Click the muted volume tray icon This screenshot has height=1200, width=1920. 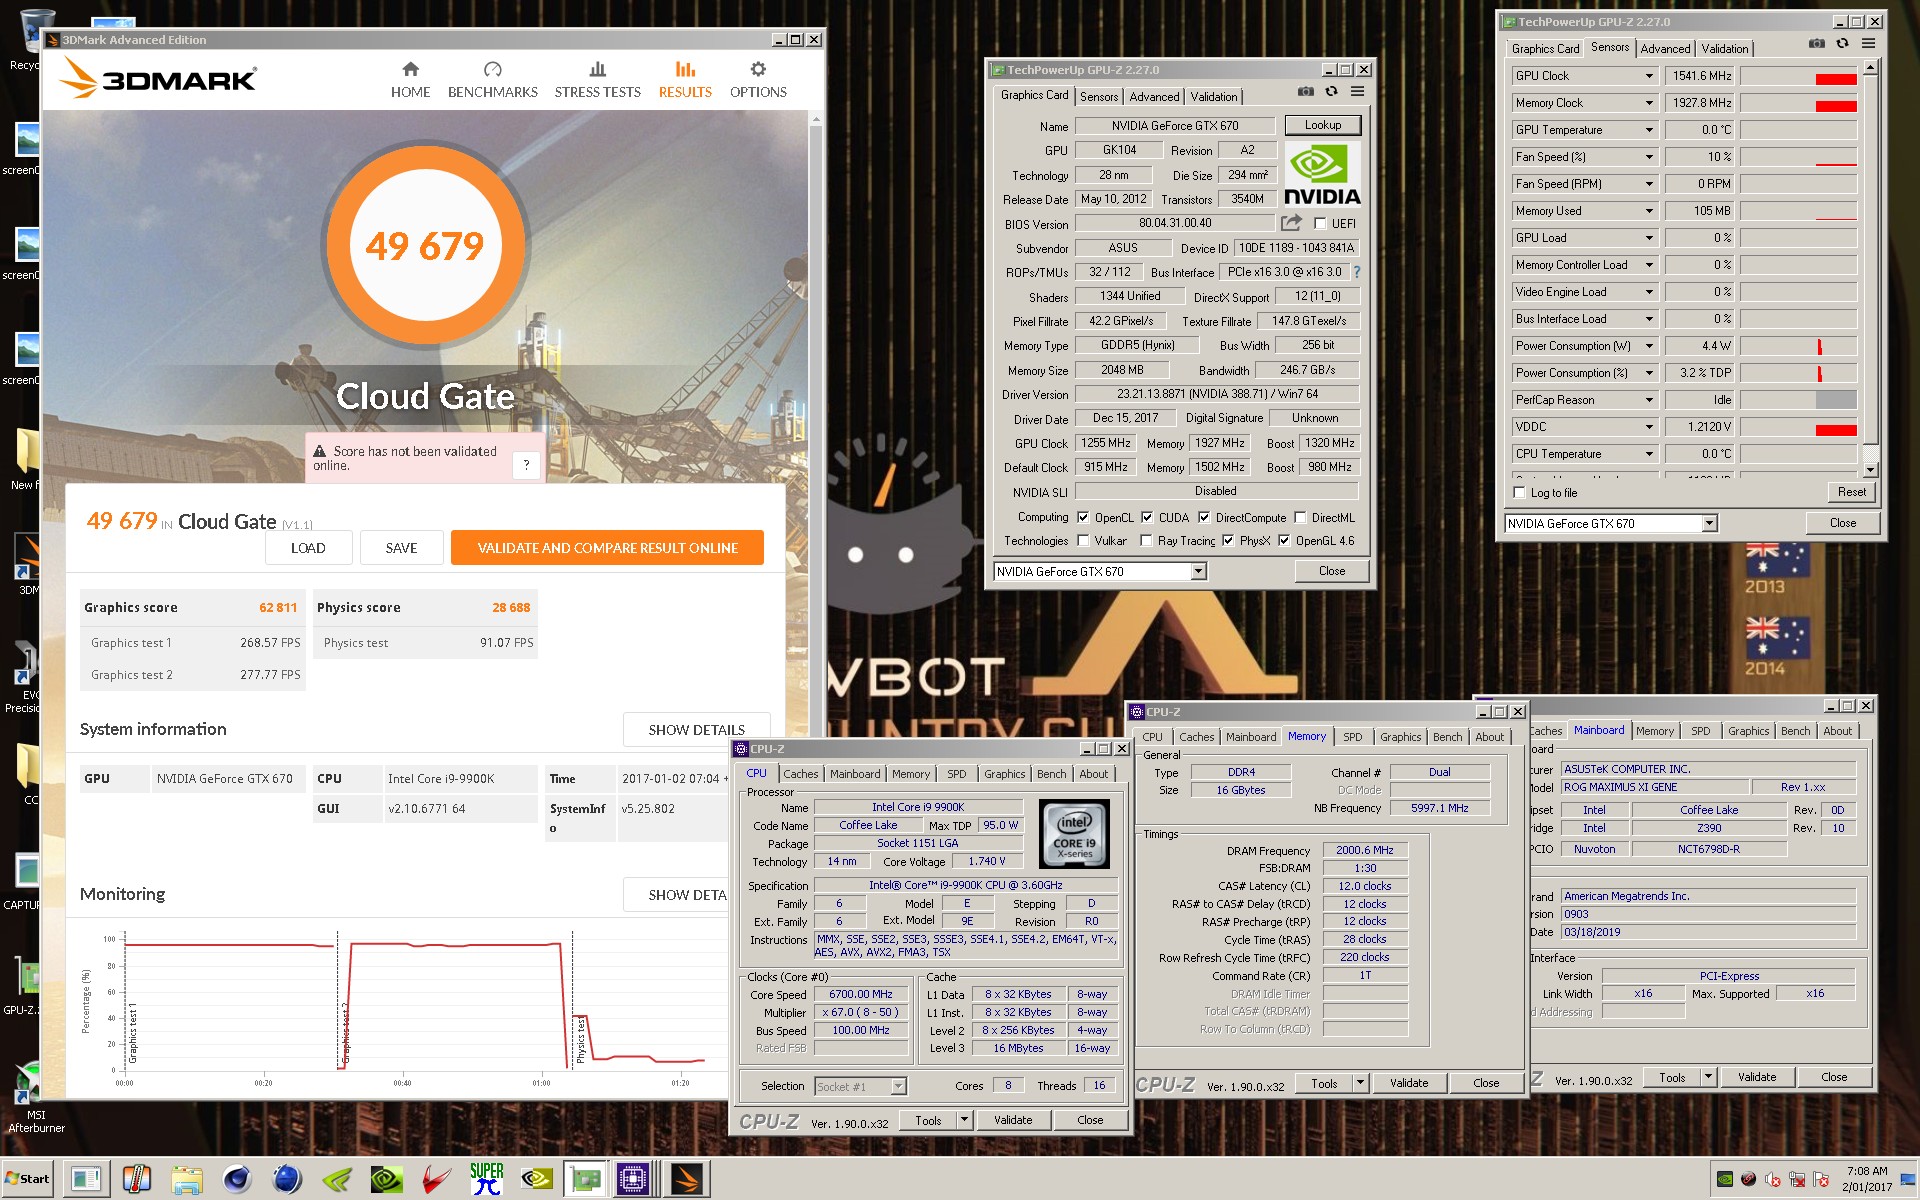tap(1773, 1179)
